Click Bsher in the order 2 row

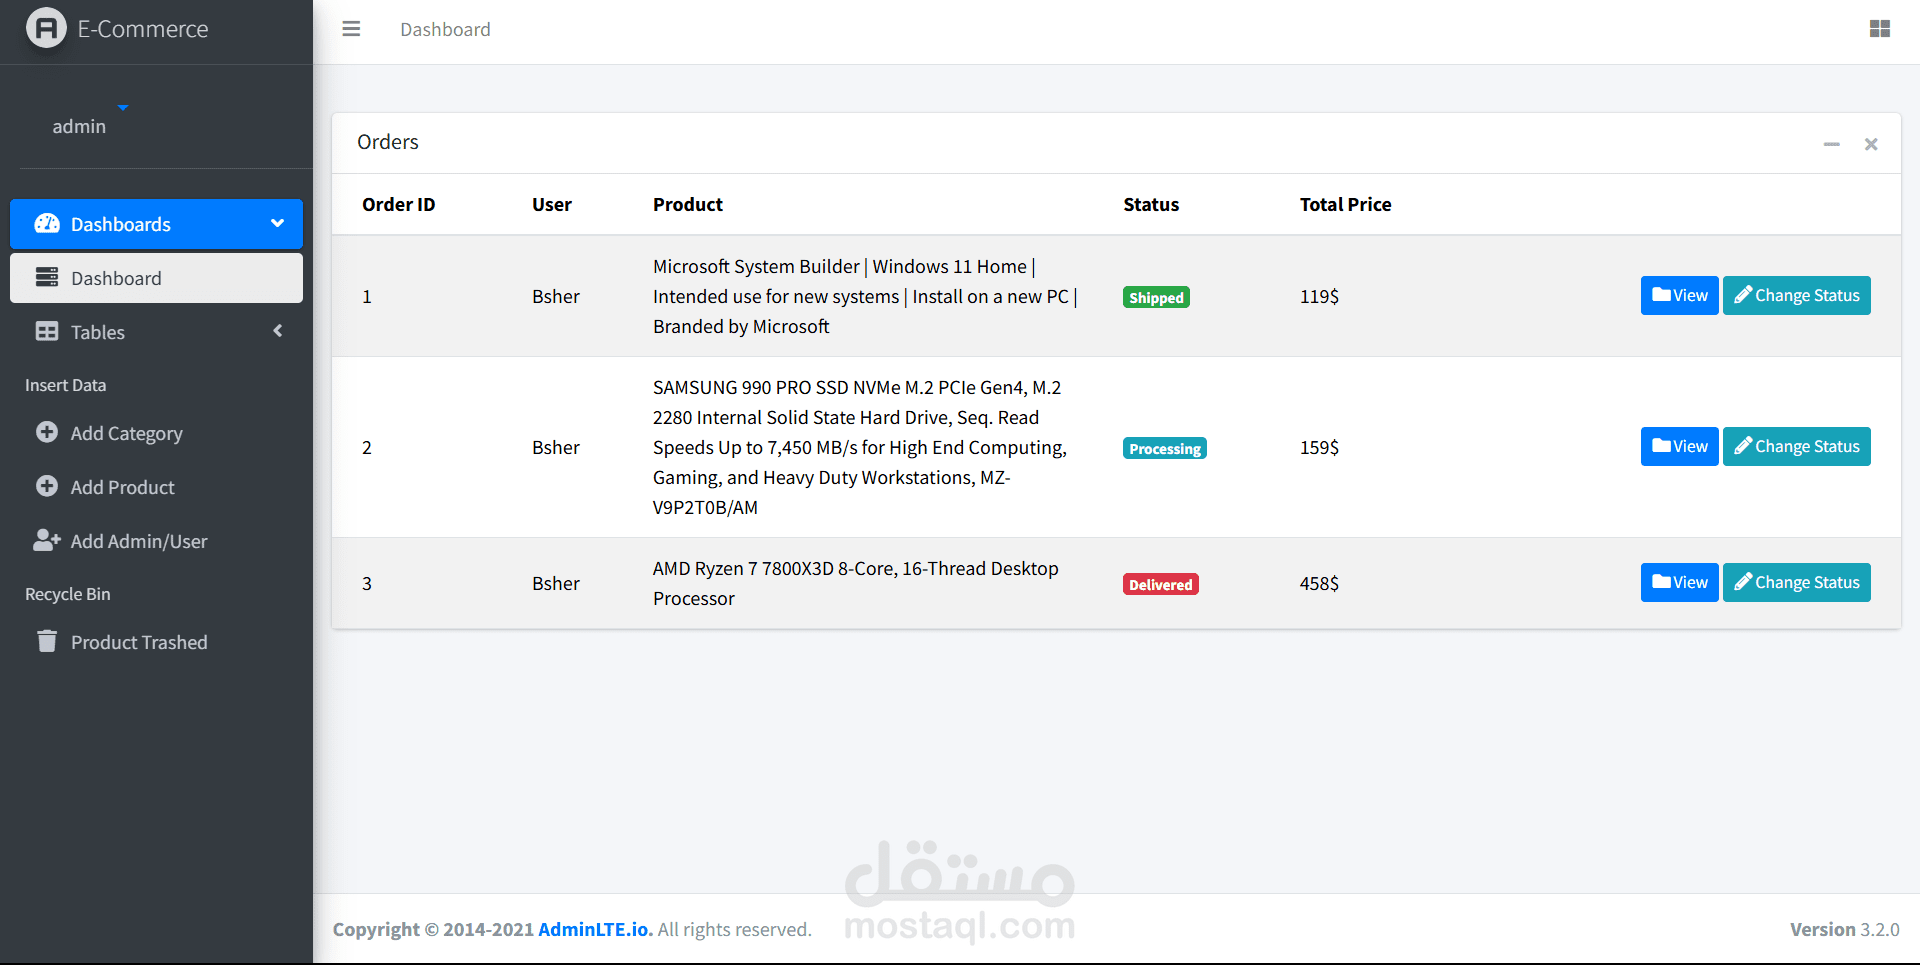click(x=556, y=447)
